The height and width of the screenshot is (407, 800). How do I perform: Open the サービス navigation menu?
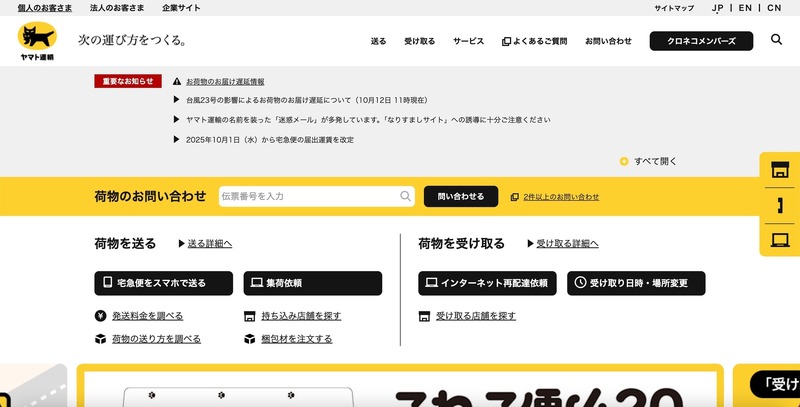(468, 41)
